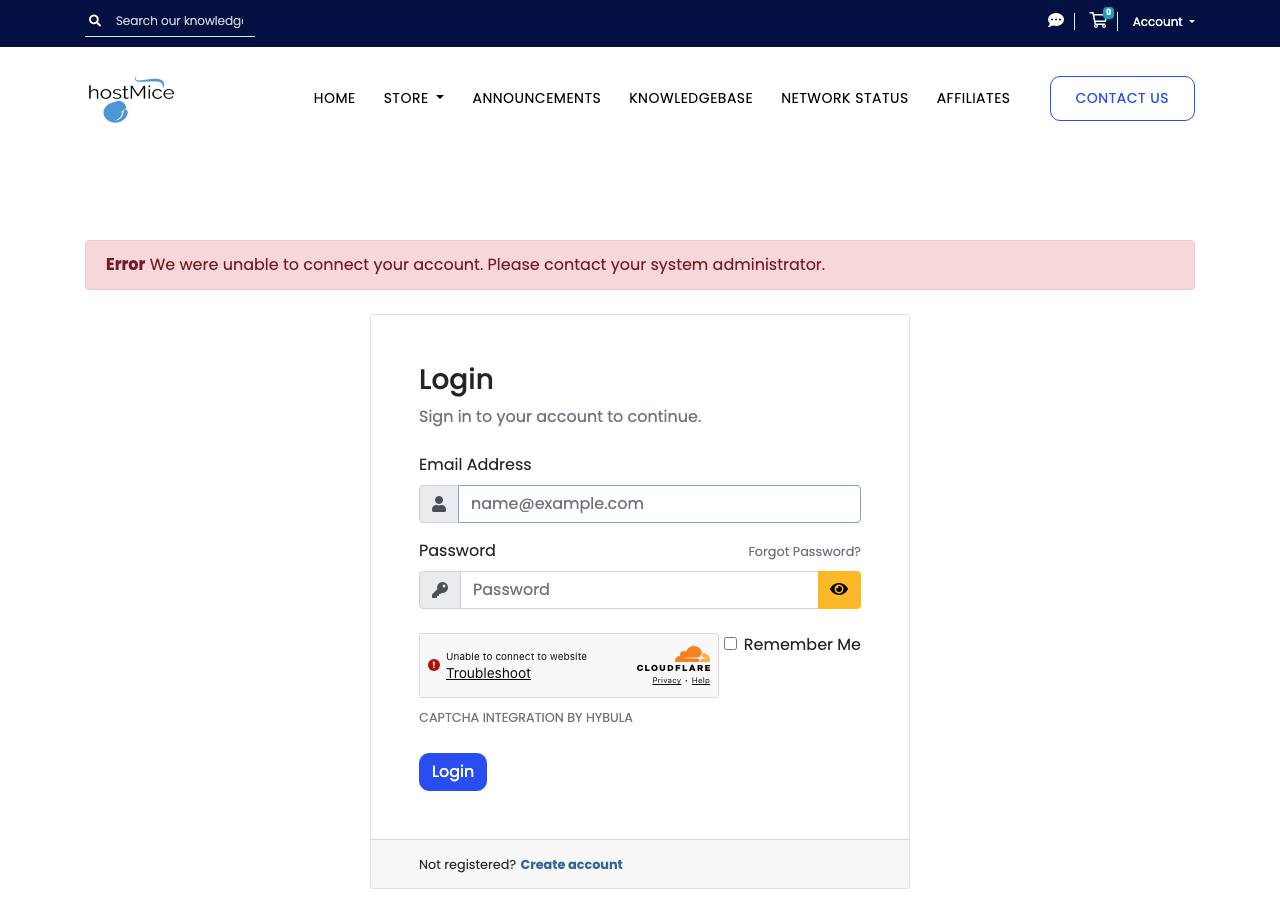Click the Forgot Password link
The image size is (1280, 900).
point(804,551)
